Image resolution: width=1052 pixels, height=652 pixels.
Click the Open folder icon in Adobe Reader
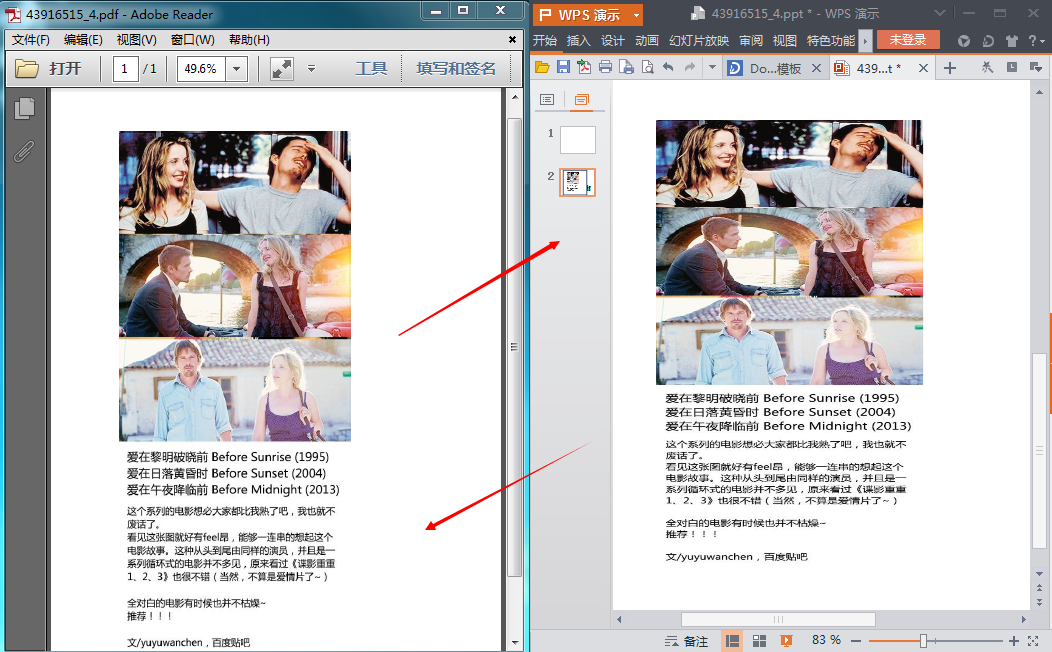(x=27, y=68)
